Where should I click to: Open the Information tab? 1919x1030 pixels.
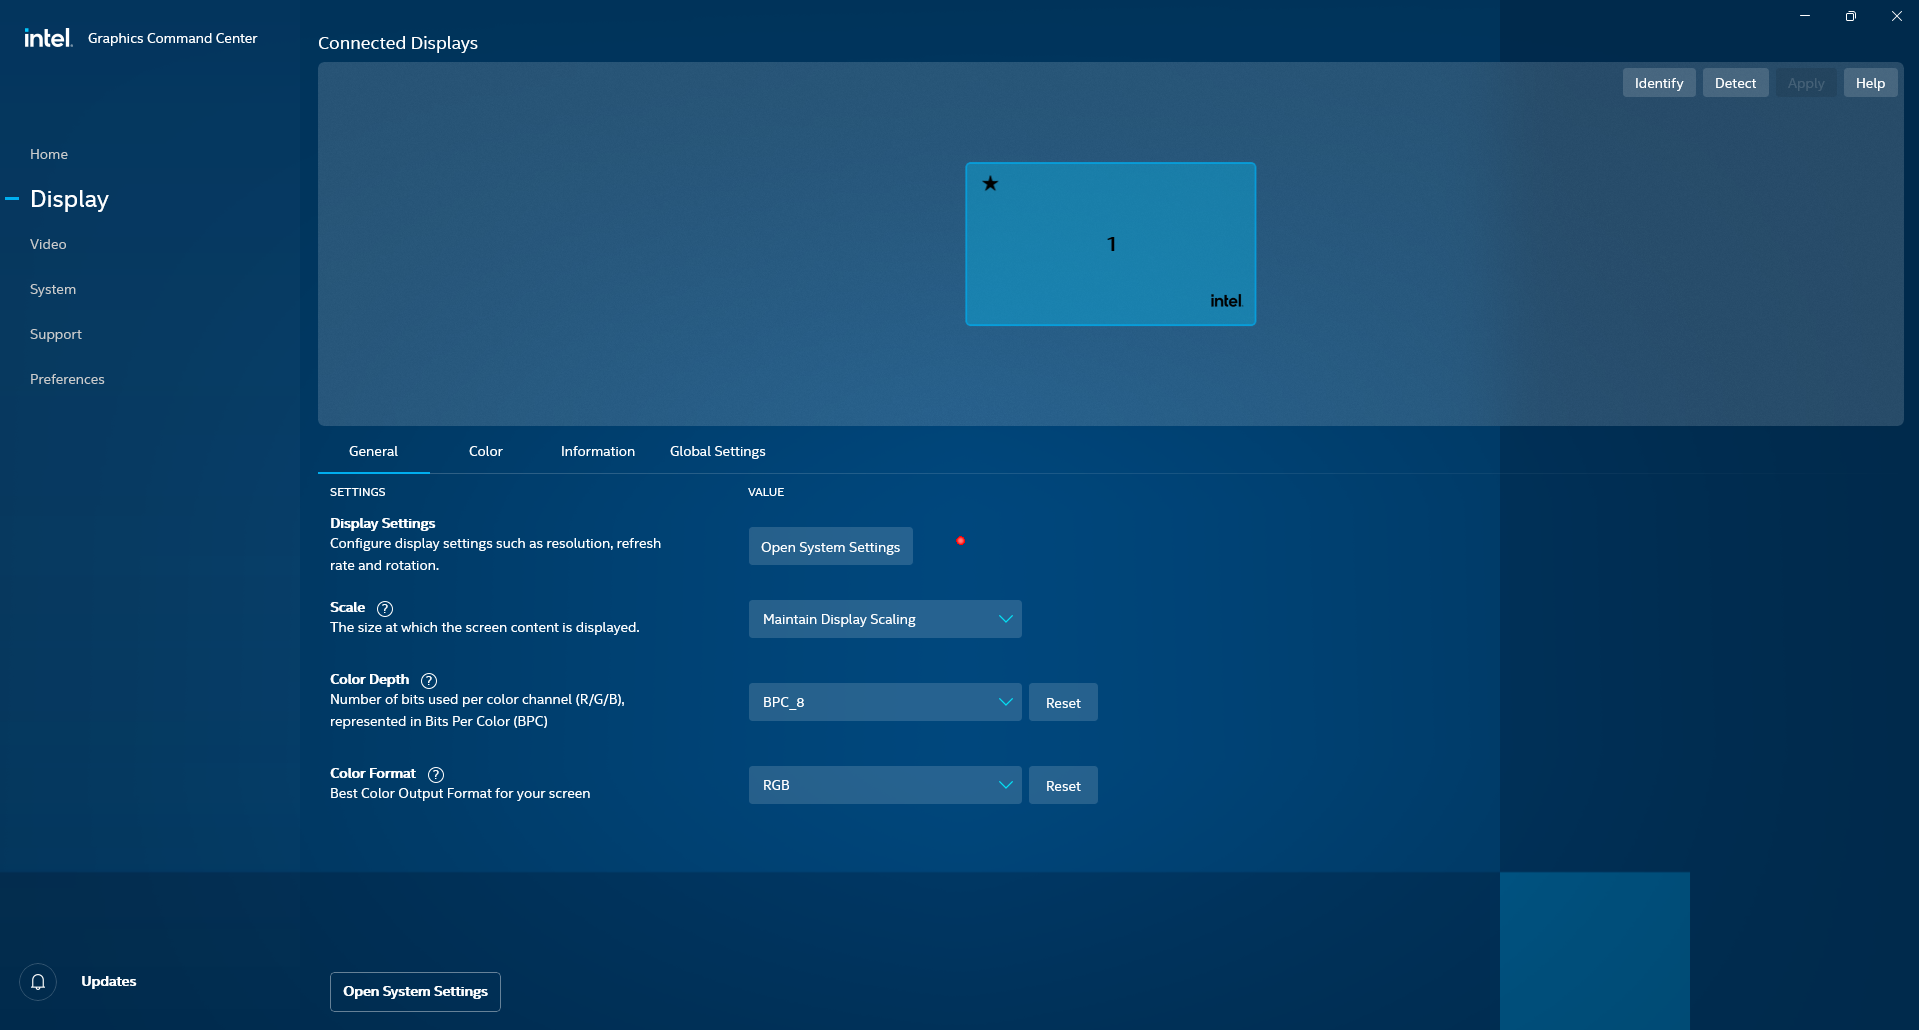click(x=598, y=452)
